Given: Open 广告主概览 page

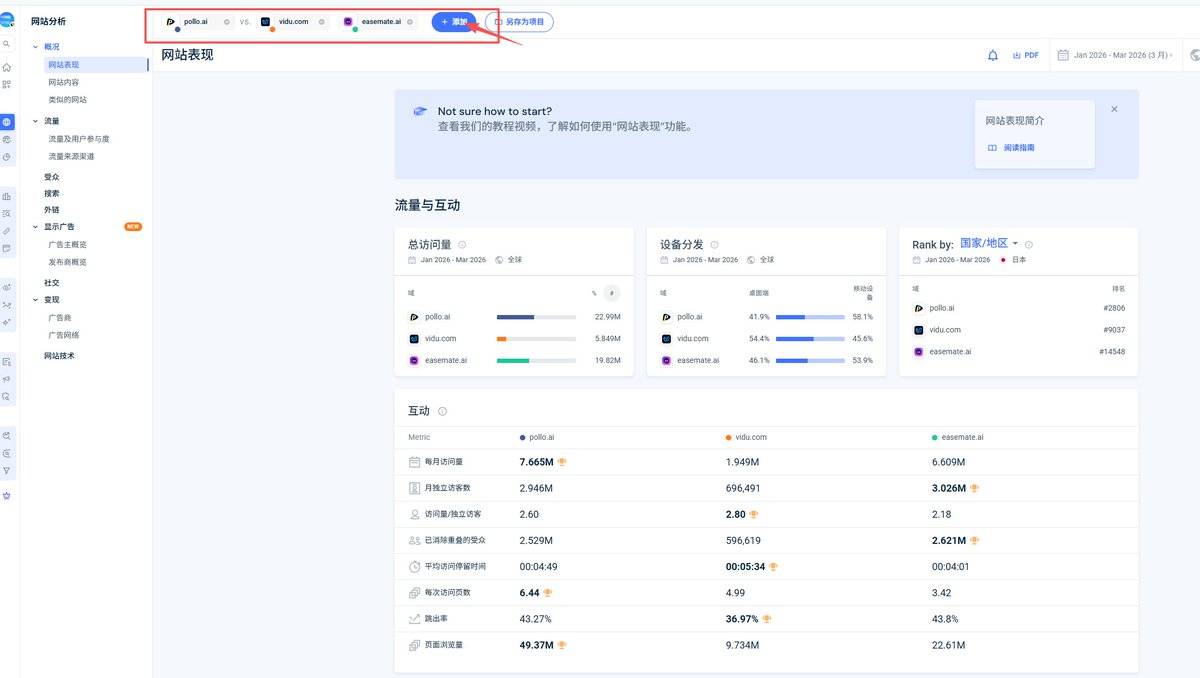Looking at the screenshot, I should 68,244.
